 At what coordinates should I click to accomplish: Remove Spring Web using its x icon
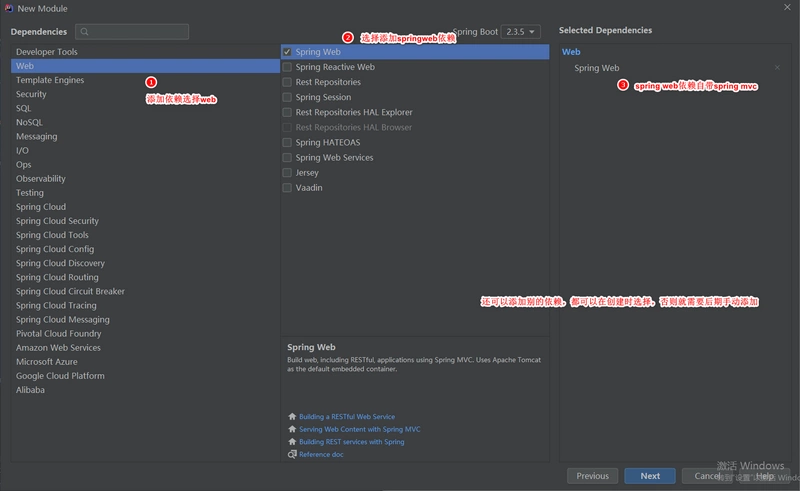[x=777, y=67]
